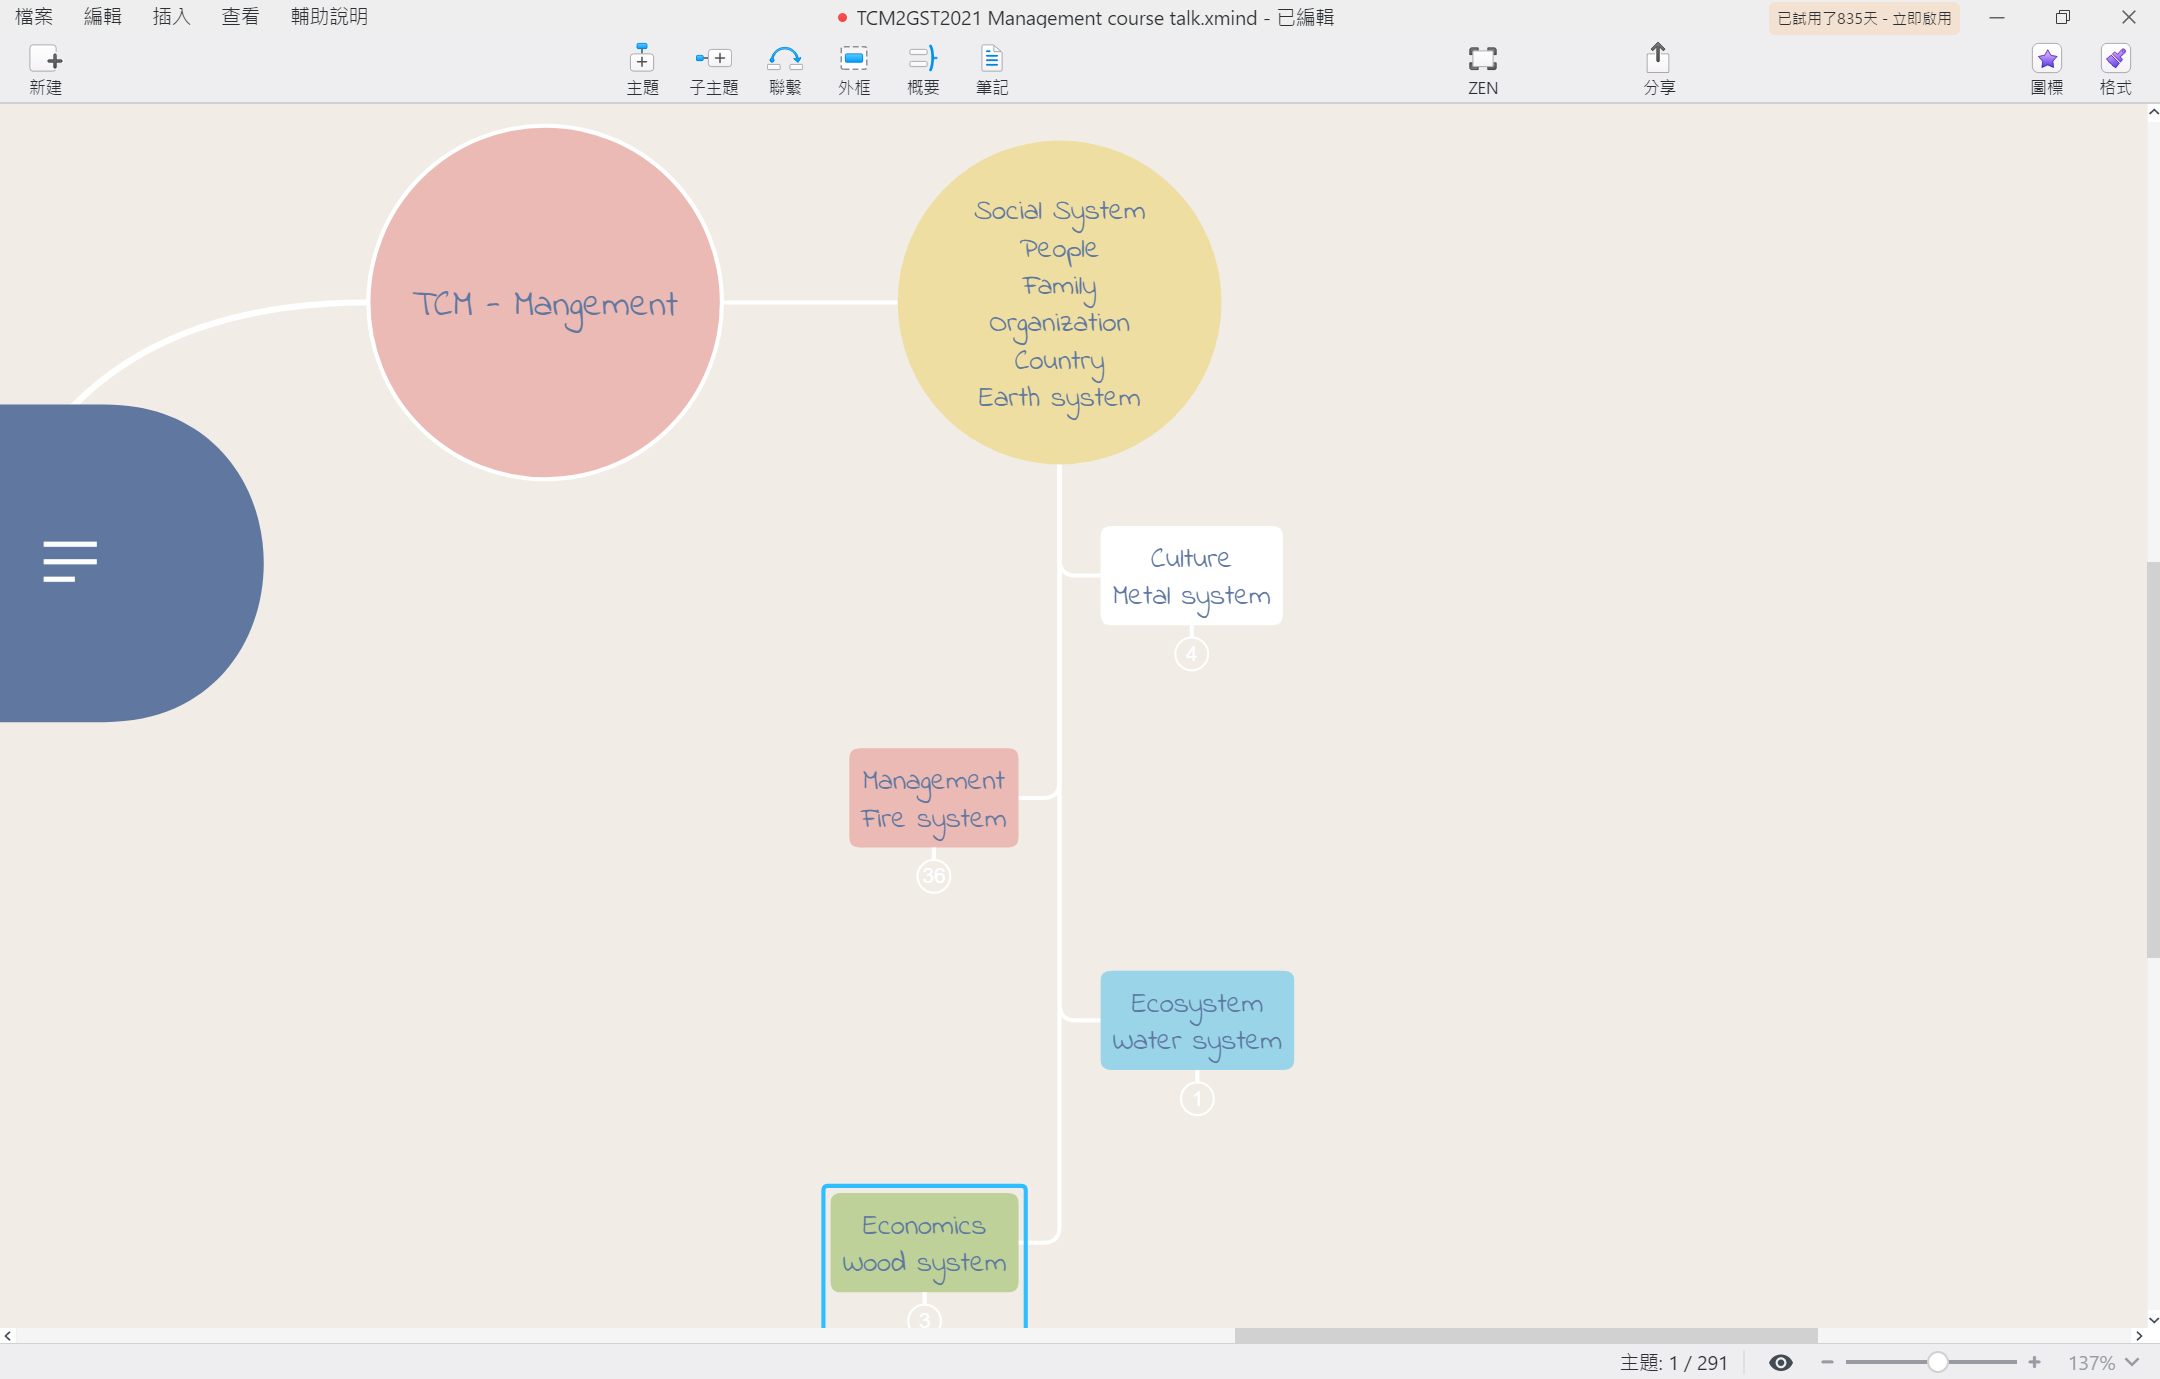Open the 輔助說明 menu
The image size is (2160, 1379).
coord(329,17)
